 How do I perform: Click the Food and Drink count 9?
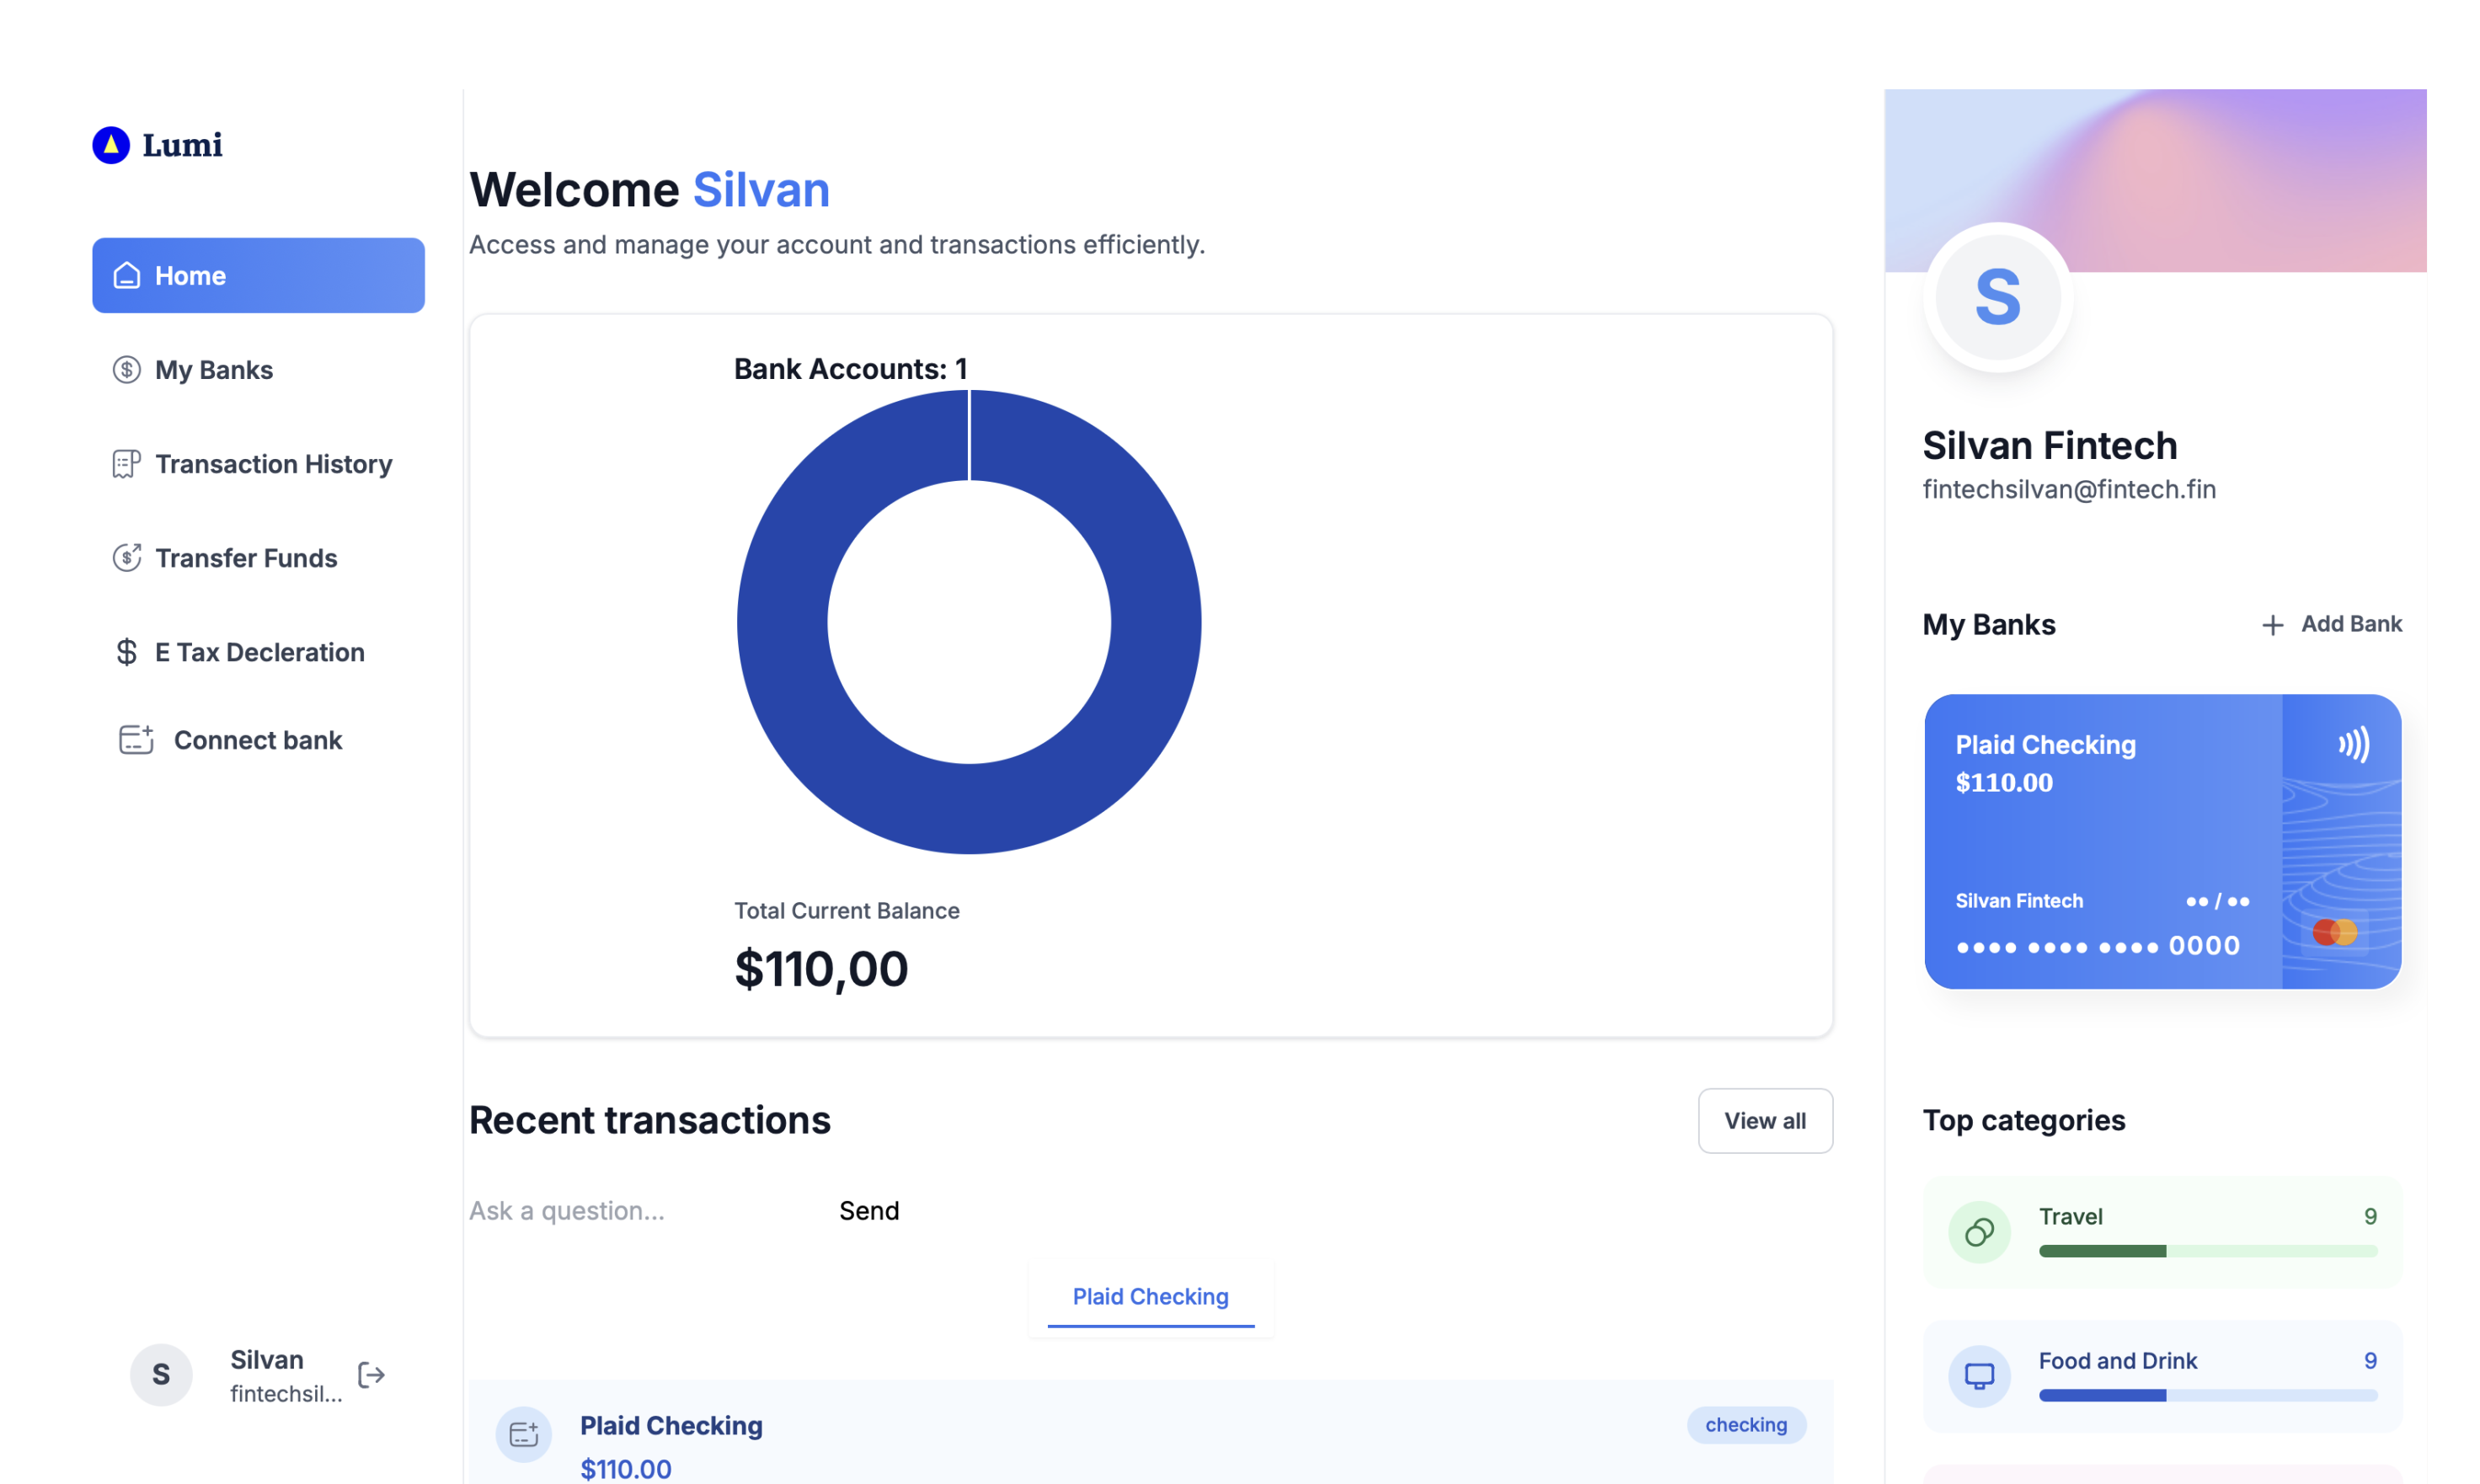tap(2370, 1361)
